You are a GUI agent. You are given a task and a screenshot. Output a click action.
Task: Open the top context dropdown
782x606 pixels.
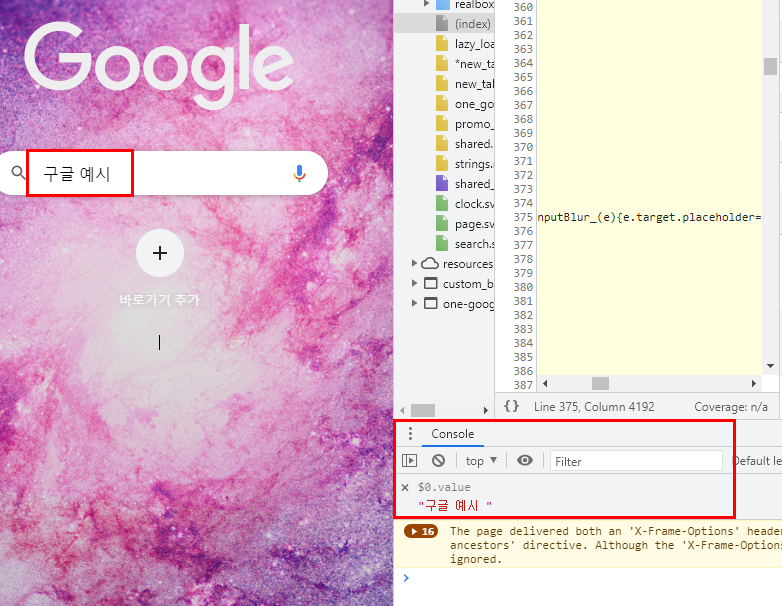[481, 461]
